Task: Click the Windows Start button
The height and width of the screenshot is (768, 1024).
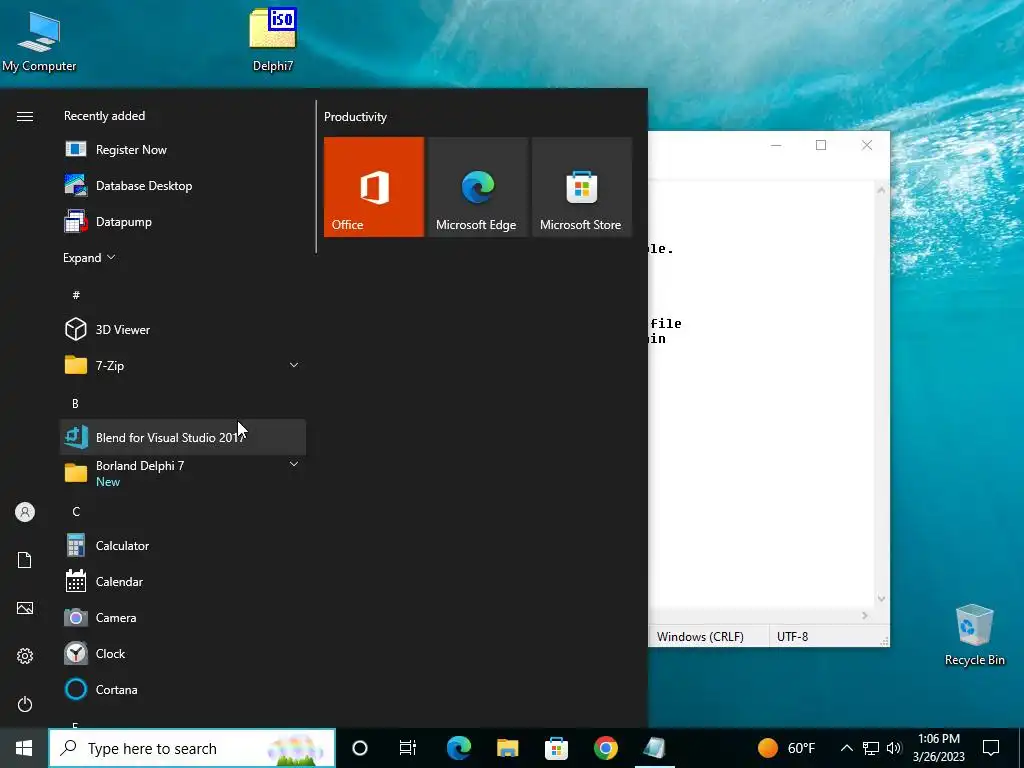Action: pyautogui.click(x=24, y=748)
